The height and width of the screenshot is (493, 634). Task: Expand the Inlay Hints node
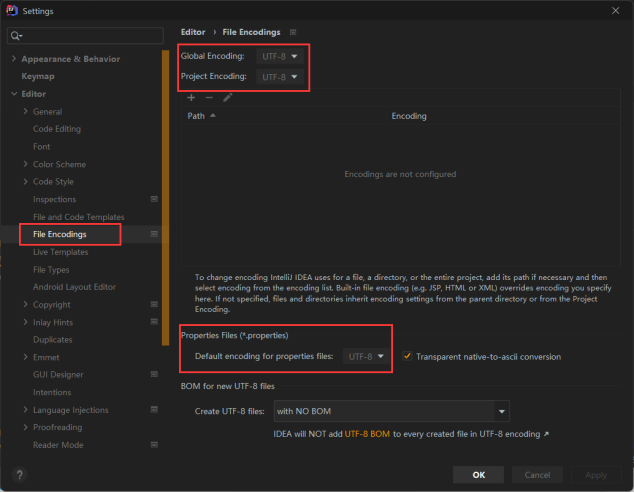coord(25,322)
